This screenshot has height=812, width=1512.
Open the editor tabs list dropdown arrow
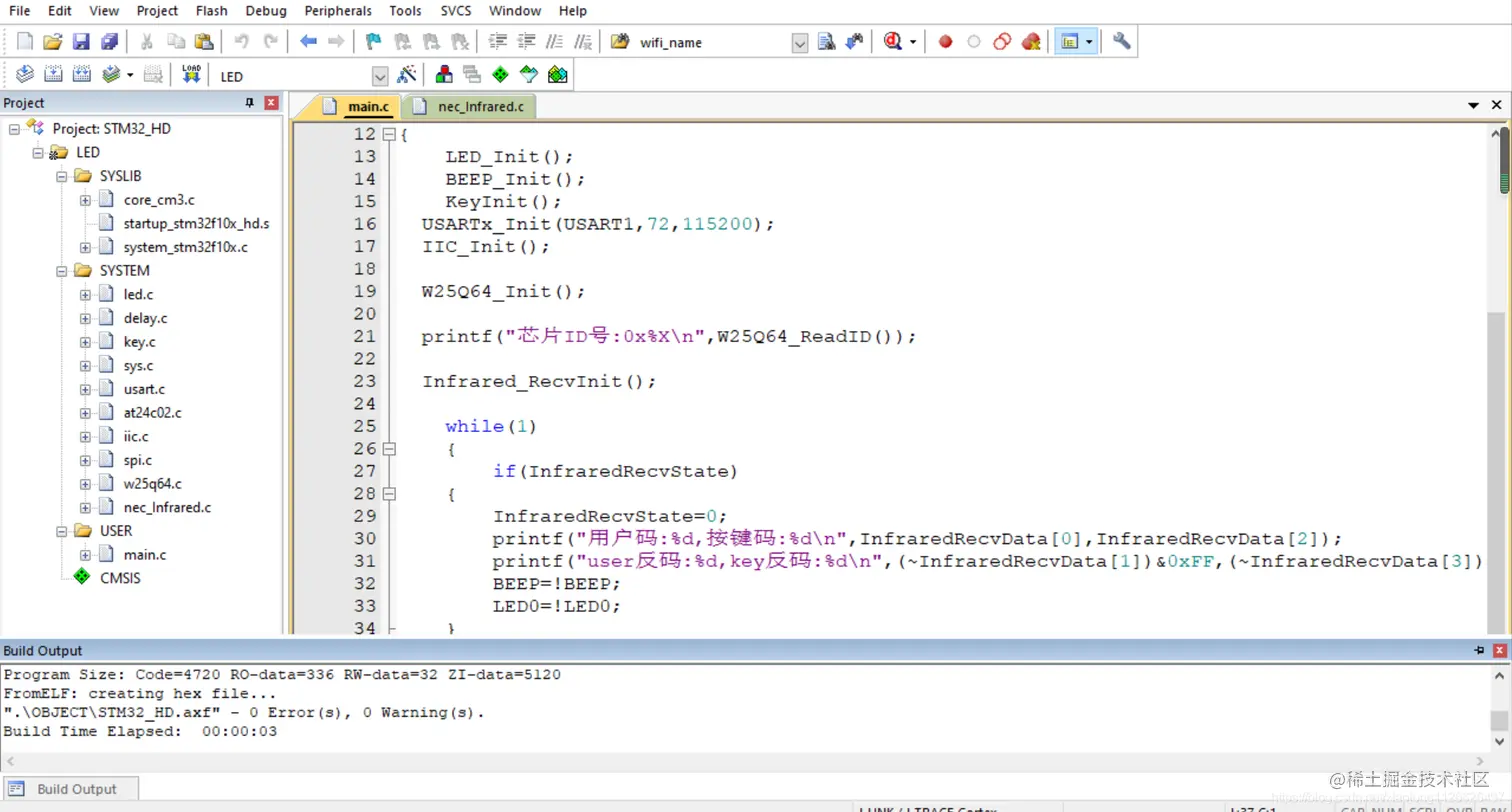[1473, 105]
